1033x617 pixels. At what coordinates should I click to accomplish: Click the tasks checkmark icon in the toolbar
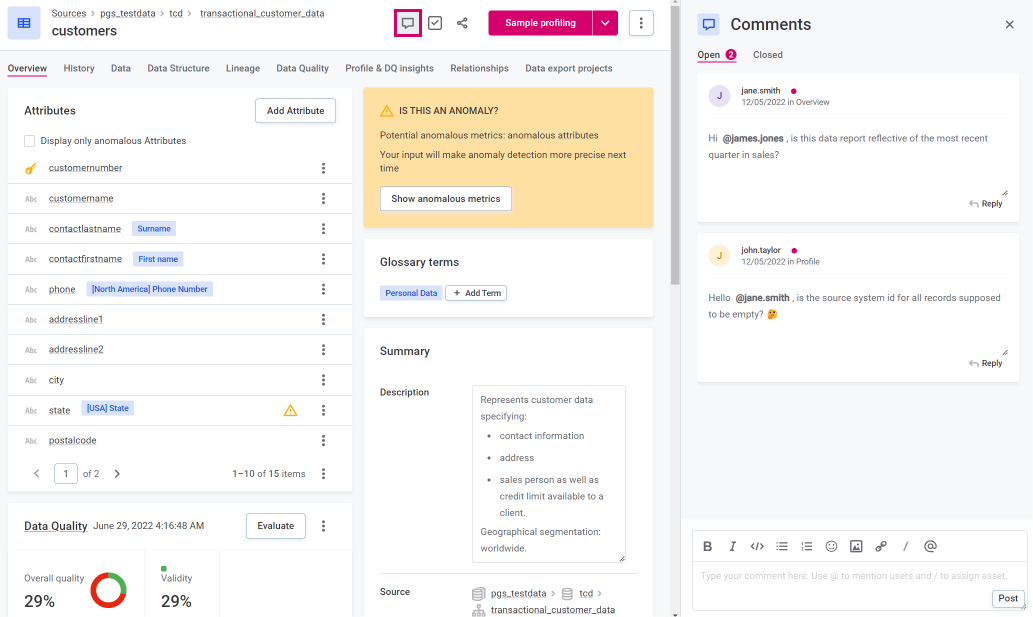click(x=435, y=22)
